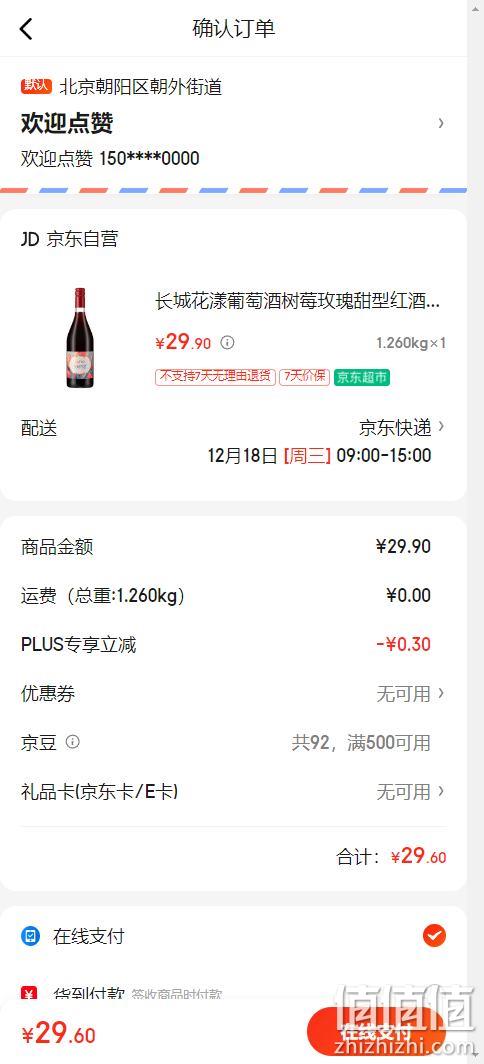The width and height of the screenshot is (484, 1064).
Task: Tap the 京东超市 green tag
Action: point(362,377)
